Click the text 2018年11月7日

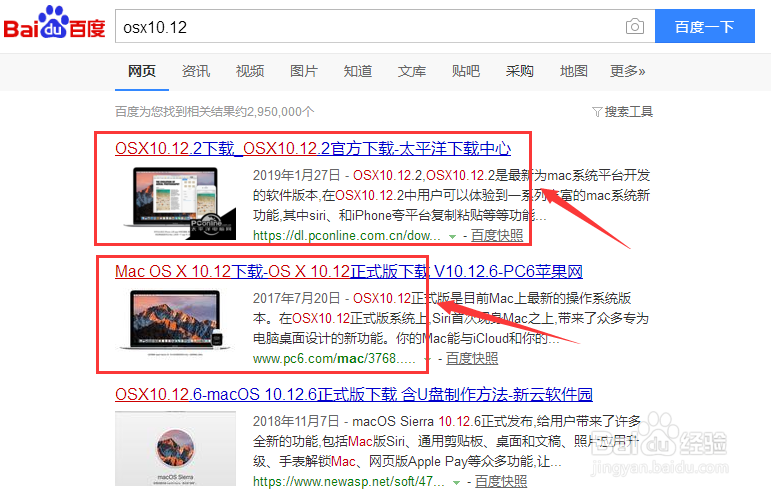click(296, 421)
